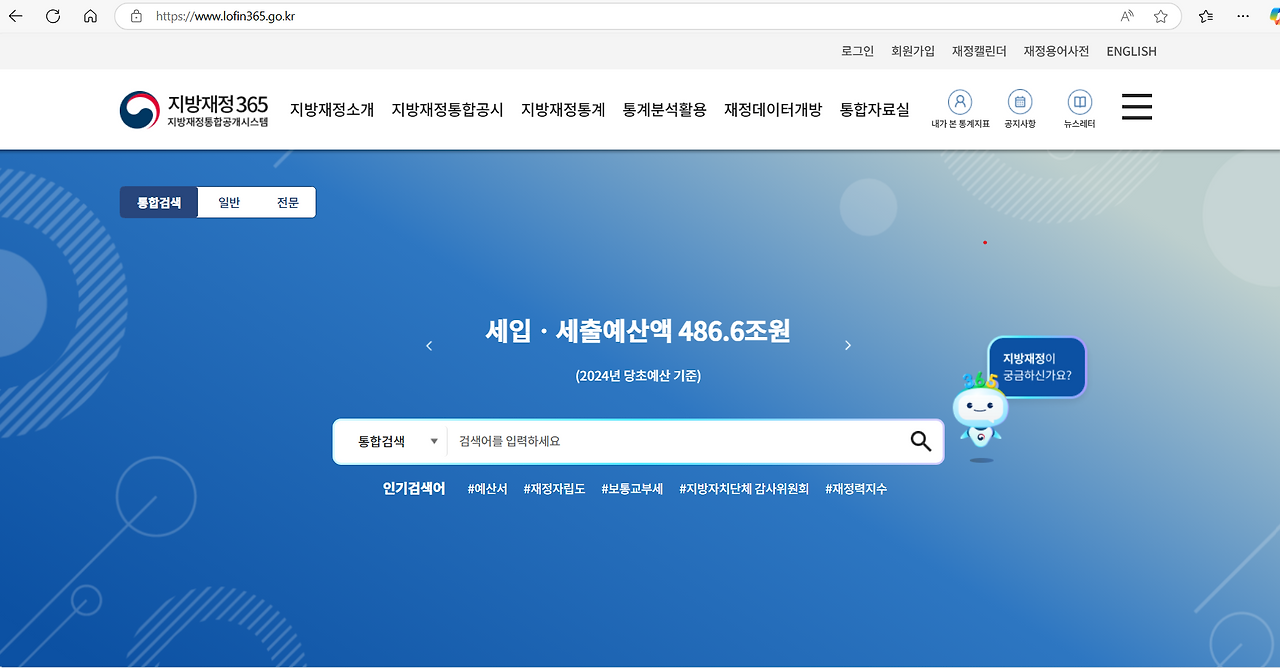Click popular keyword #재정자립도
The width and height of the screenshot is (1280, 668).
click(554, 489)
